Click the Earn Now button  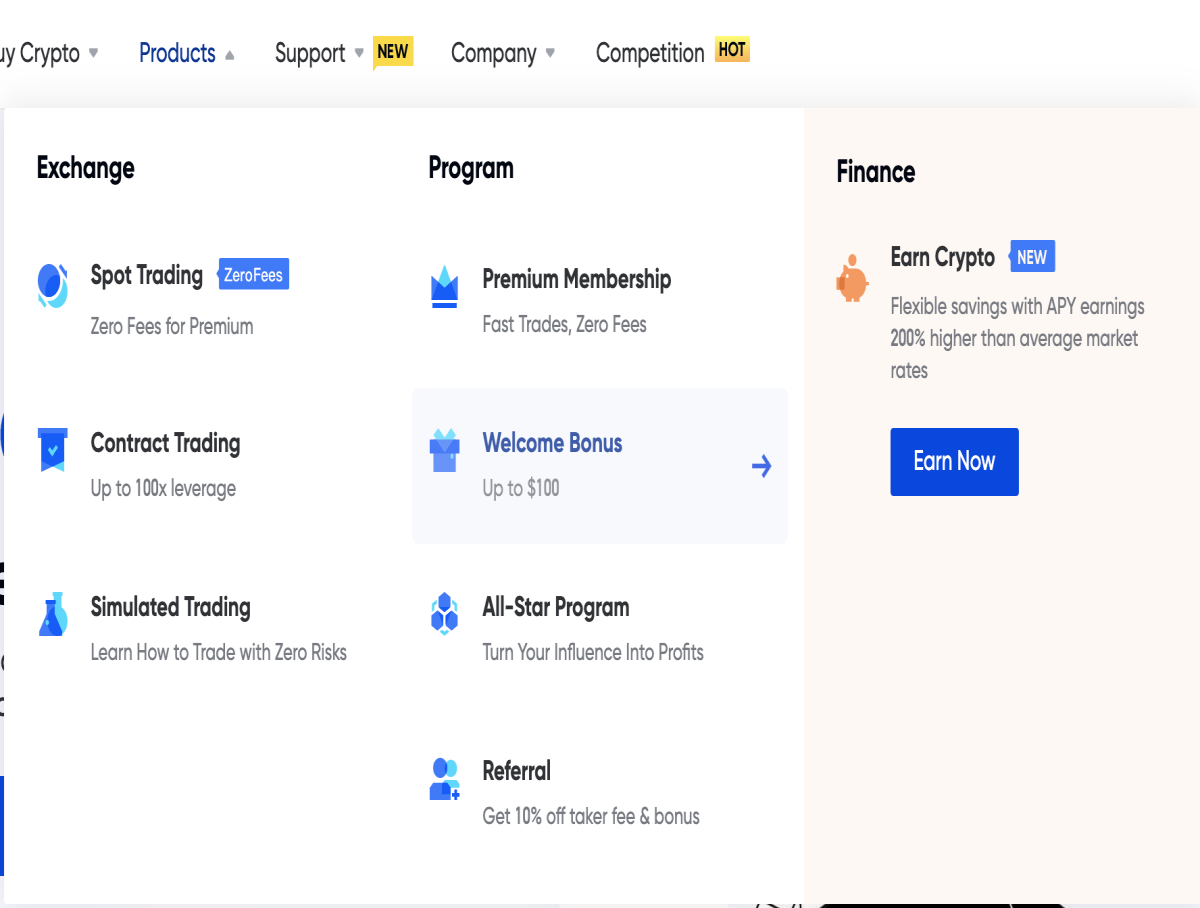coord(954,462)
